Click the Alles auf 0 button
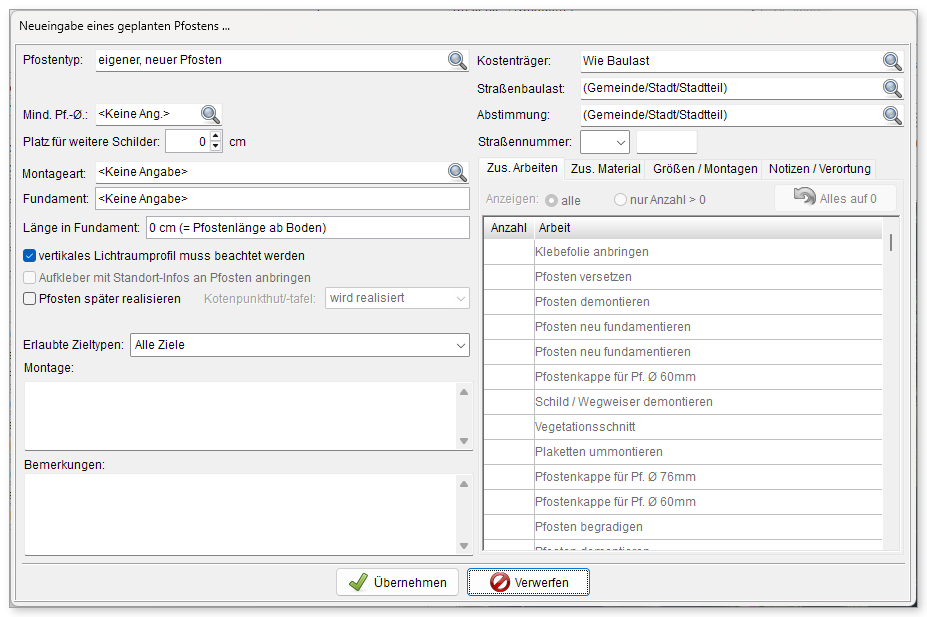The height and width of the screenshot is (617, 927). [835, 199]
